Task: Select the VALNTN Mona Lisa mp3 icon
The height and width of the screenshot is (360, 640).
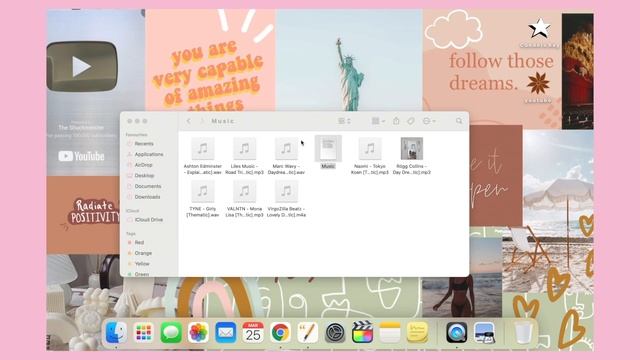Action: point(244,191)
